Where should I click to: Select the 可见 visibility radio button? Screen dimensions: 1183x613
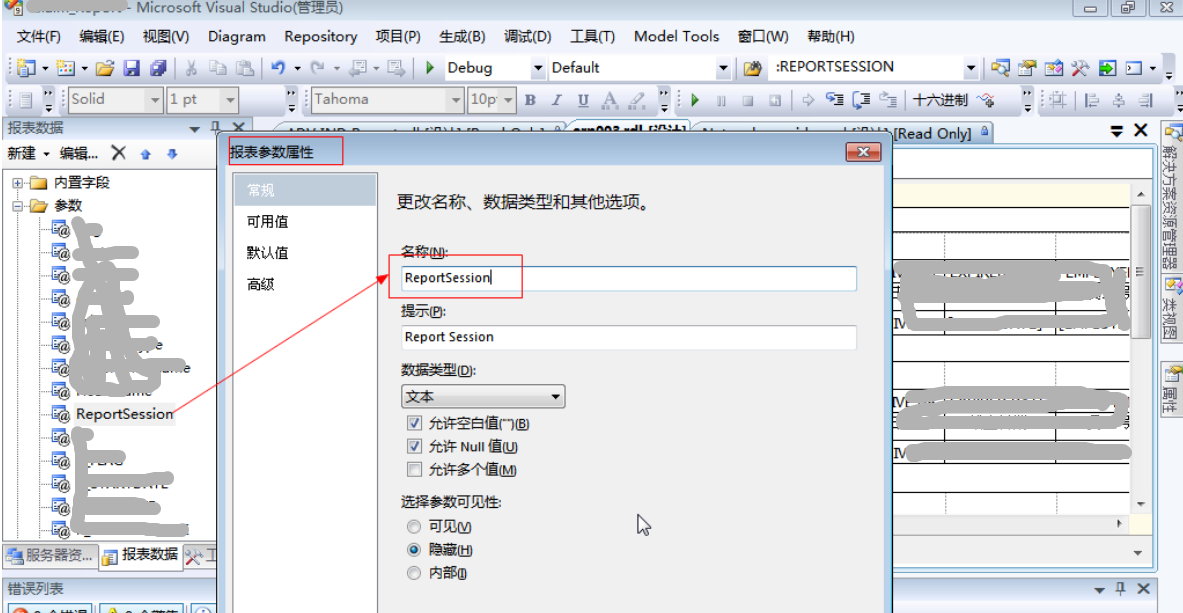tap(413, 526)
